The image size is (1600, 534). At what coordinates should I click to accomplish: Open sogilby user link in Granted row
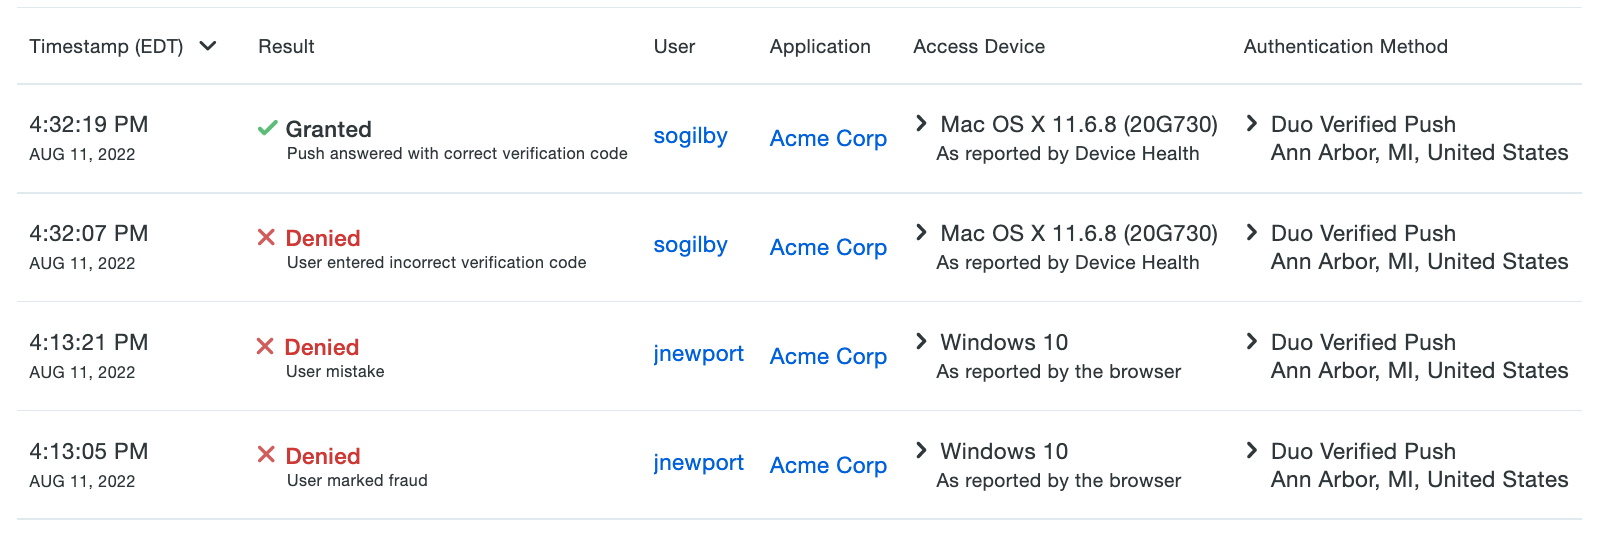point(690,136)
